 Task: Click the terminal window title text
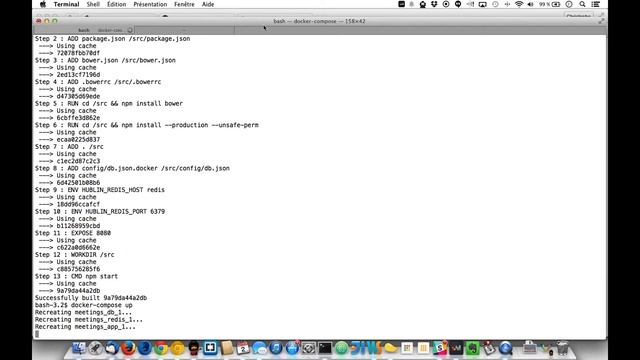pos(319,21)
